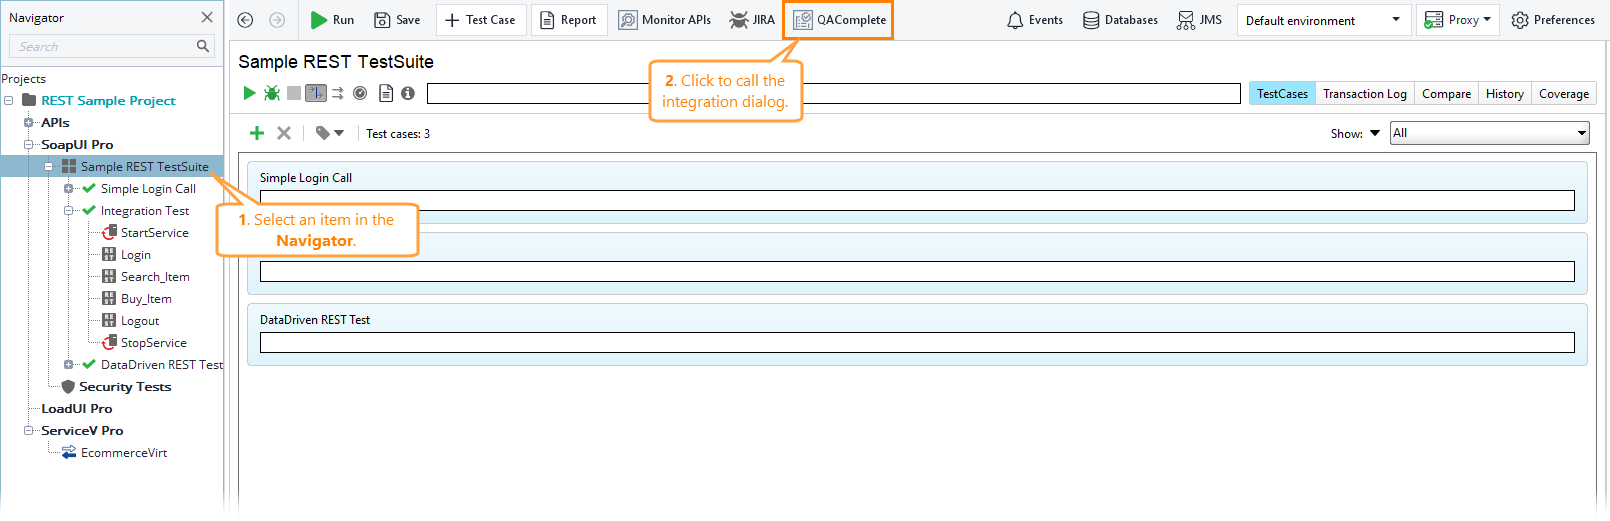This screenshot has width=1610, height=521.
Task: Expand the APIs node
Action: [x=29, y=122]
